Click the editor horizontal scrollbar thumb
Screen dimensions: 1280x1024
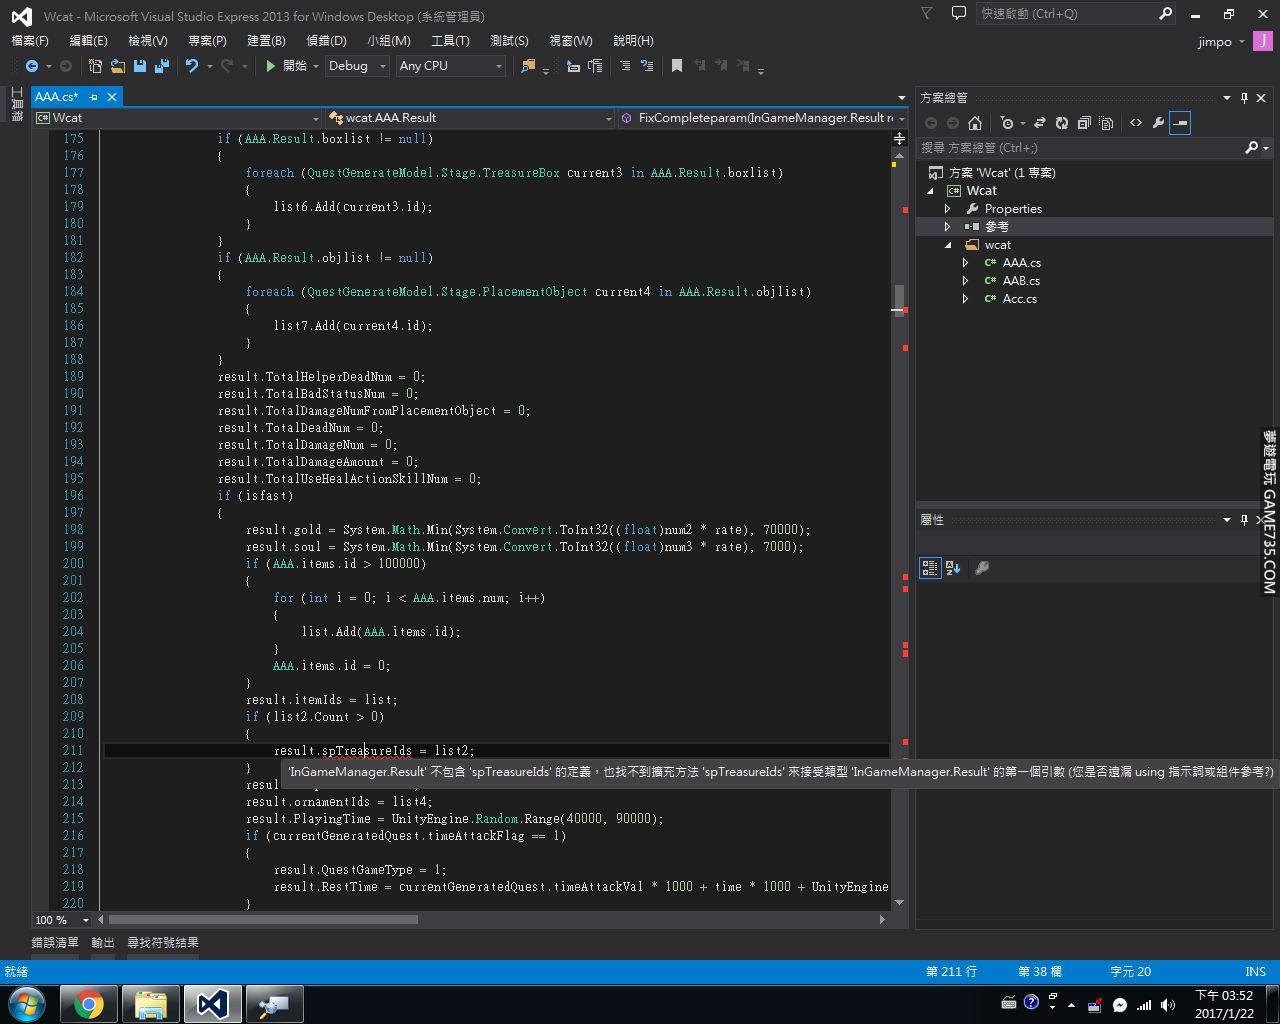[x=262, y=919]
